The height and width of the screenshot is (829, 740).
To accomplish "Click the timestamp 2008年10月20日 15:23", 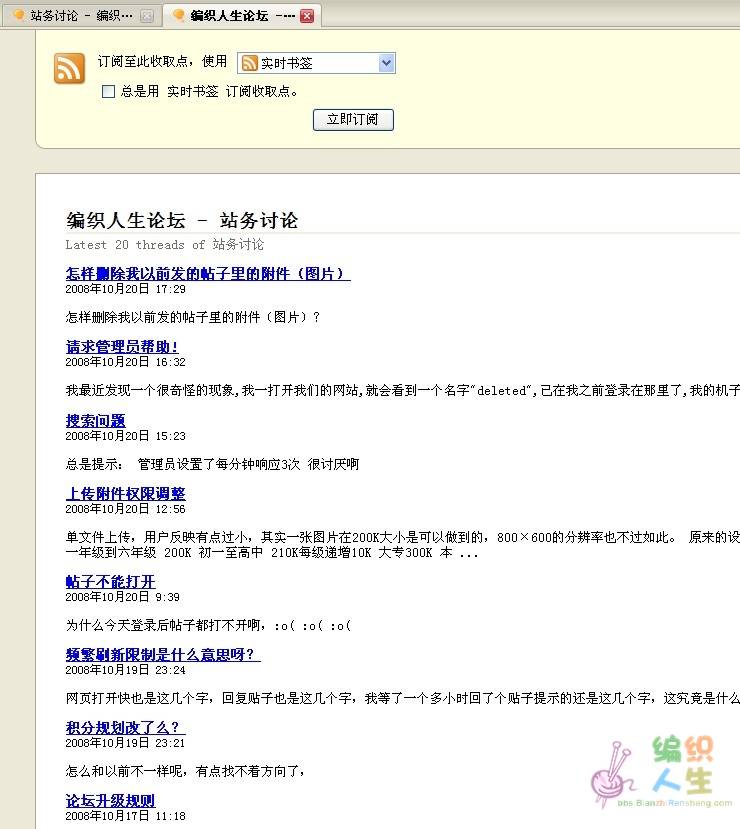I will click(x=125, y=436).
